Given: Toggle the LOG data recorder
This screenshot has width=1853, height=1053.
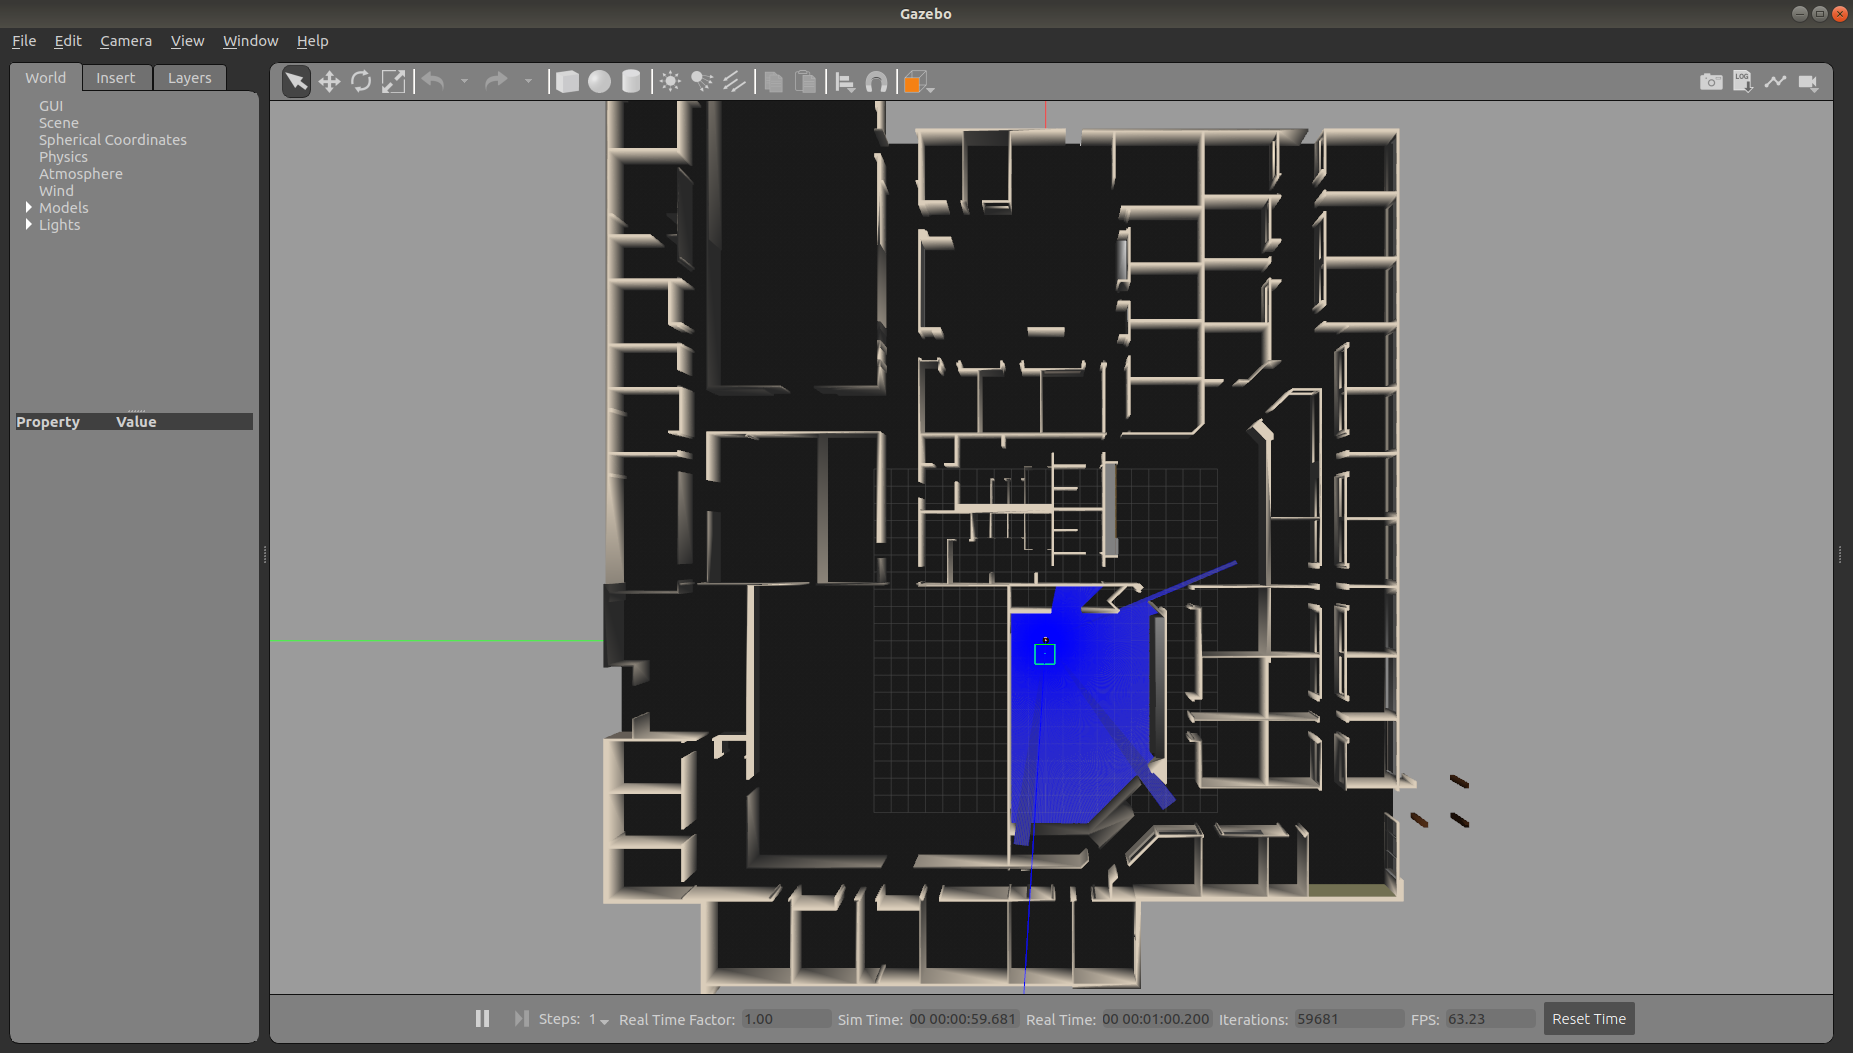Looking at the screenshot, I should [x=1743, y=81].
